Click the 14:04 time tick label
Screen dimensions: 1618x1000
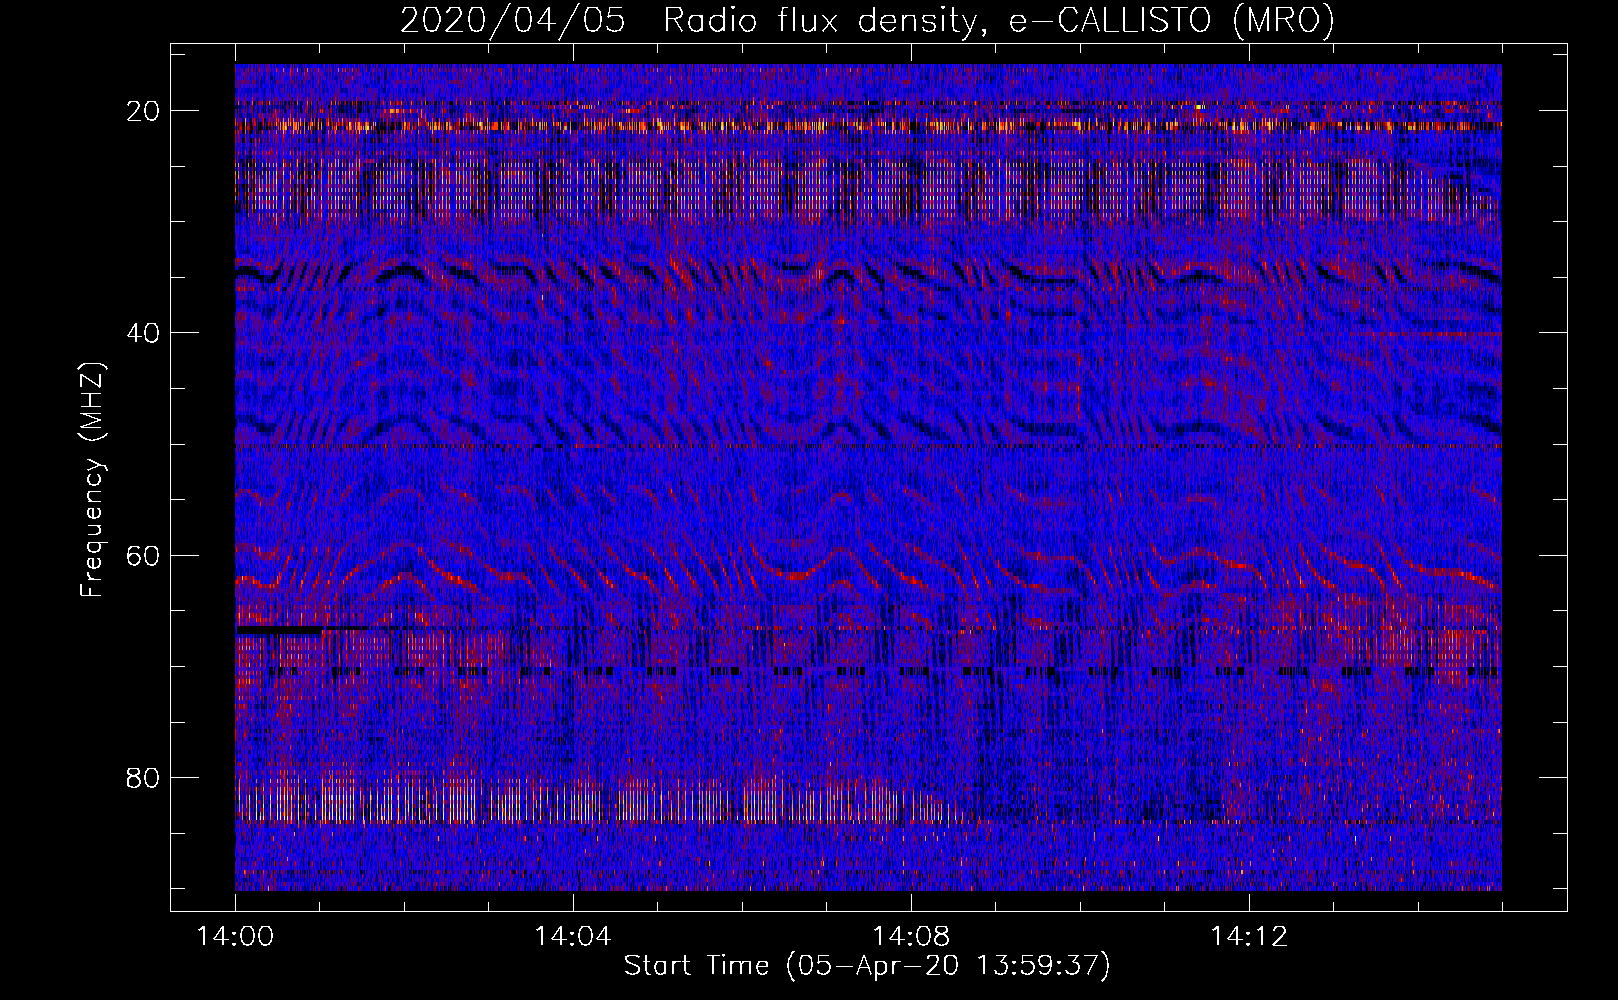[x=573, y=937]
